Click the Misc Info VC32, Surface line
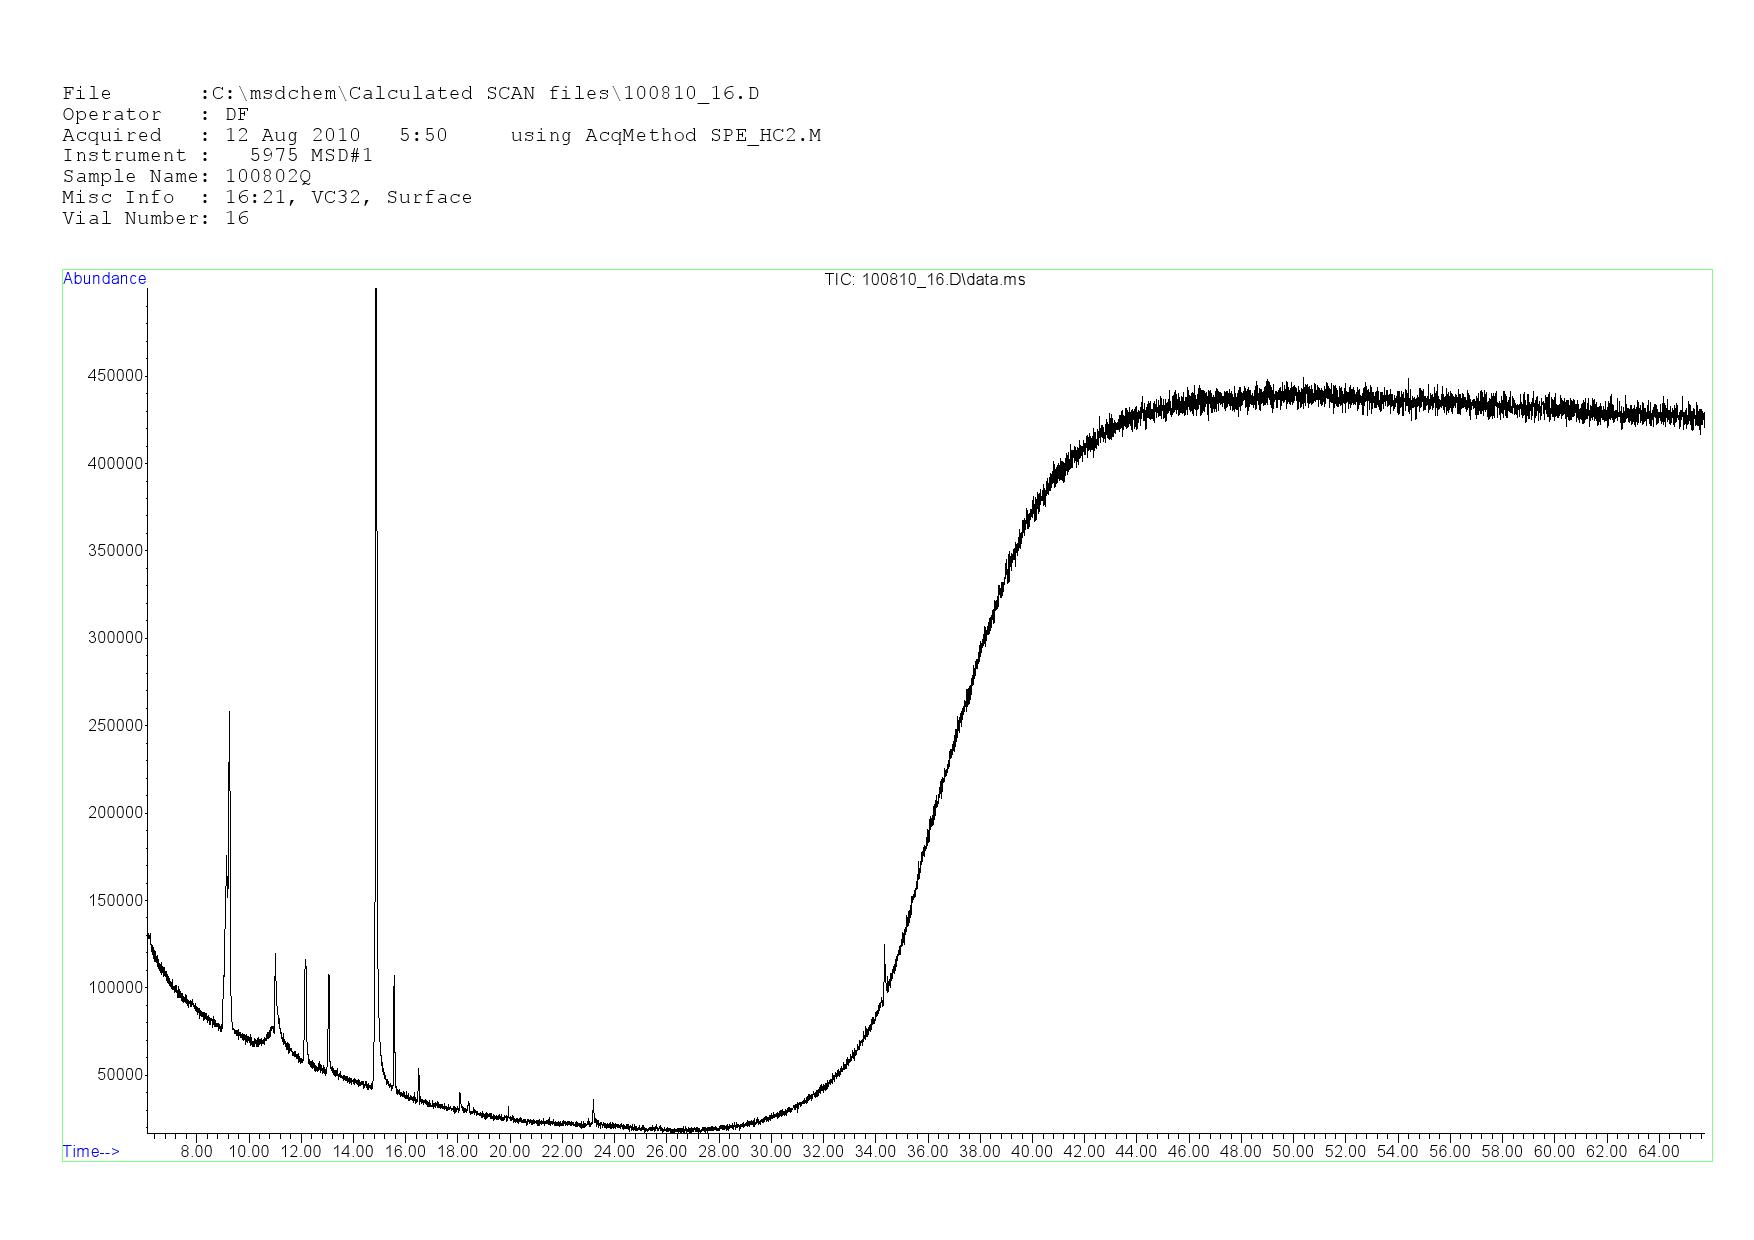Screen dimensions: 1754x1240 pos(267,197)
